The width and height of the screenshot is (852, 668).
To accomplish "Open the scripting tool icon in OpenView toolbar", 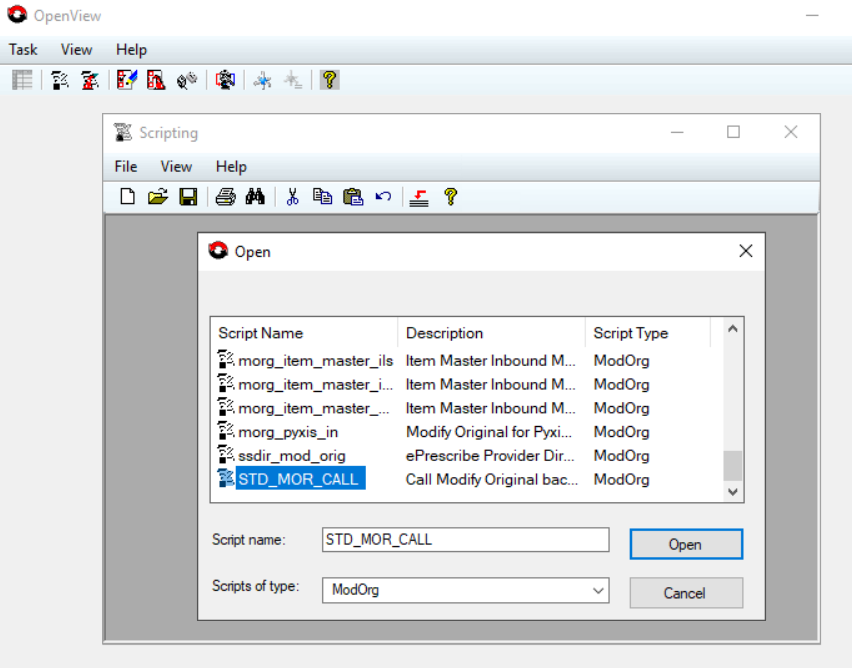I will coord(60,80).
